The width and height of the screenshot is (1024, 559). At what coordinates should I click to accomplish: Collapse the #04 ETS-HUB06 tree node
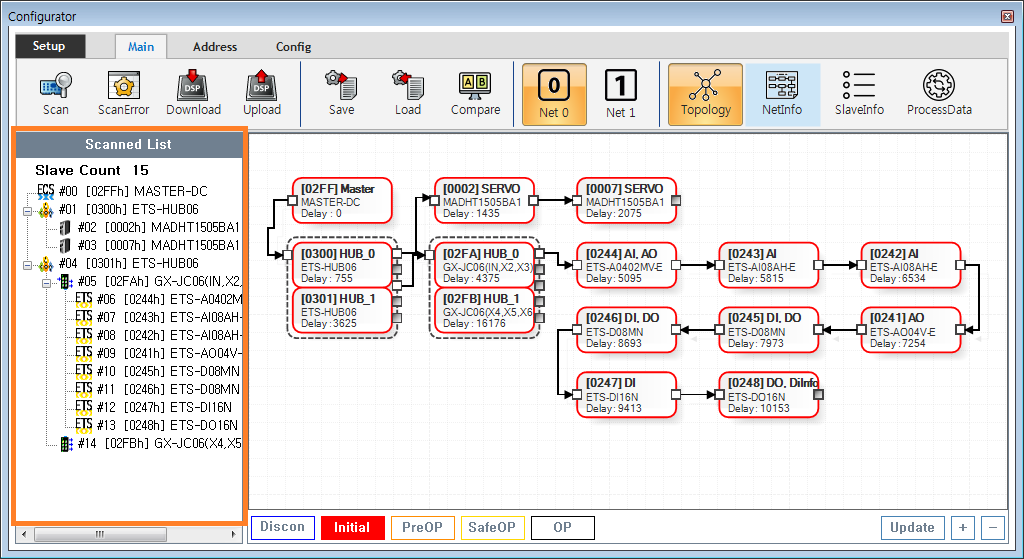pos(27,264)
